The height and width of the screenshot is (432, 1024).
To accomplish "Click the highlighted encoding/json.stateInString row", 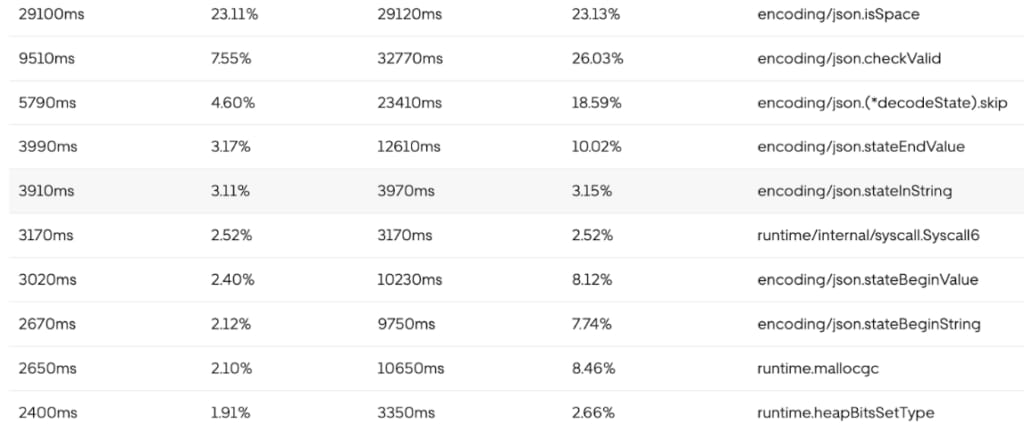I will (x=516, y=191).
